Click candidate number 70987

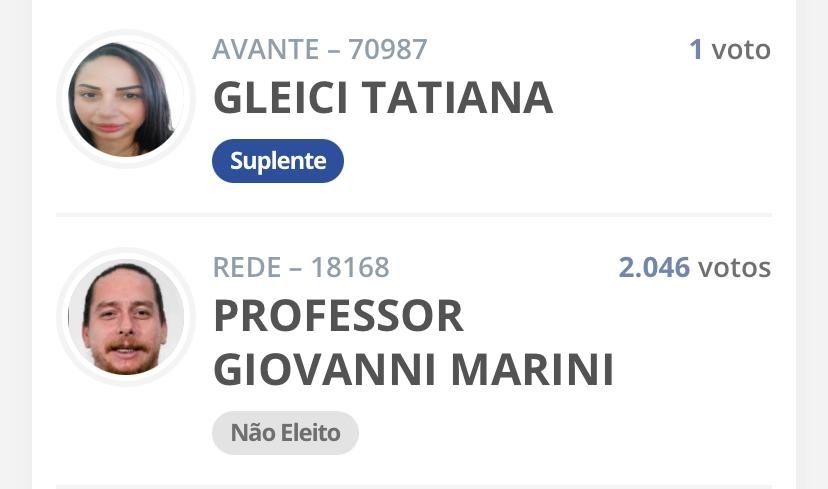[388, 49]
